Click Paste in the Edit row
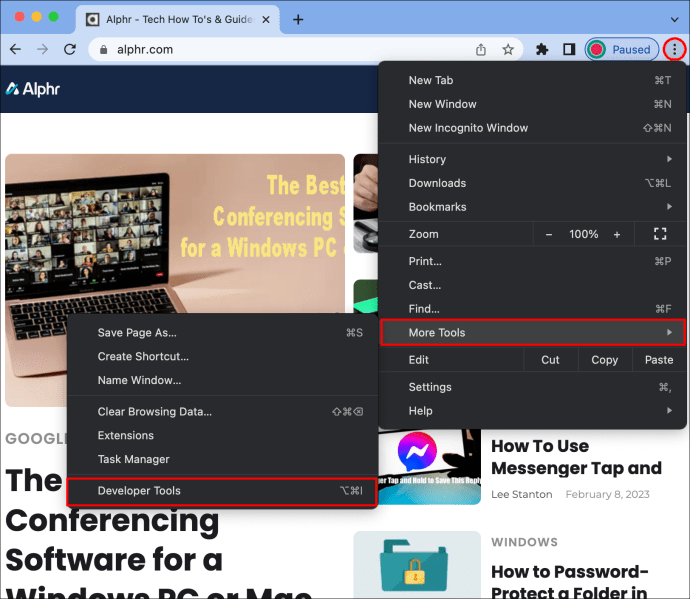 click(659, 360)
